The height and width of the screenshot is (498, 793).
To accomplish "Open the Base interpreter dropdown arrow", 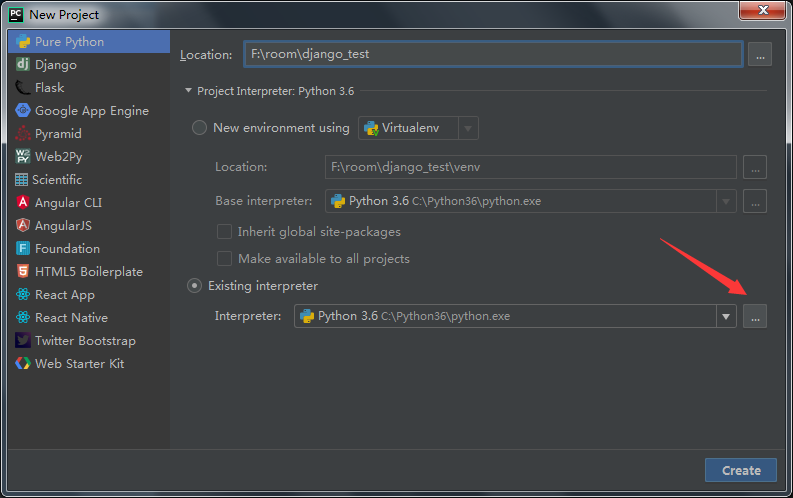I will pyautogui.click(x=726, y=201).
